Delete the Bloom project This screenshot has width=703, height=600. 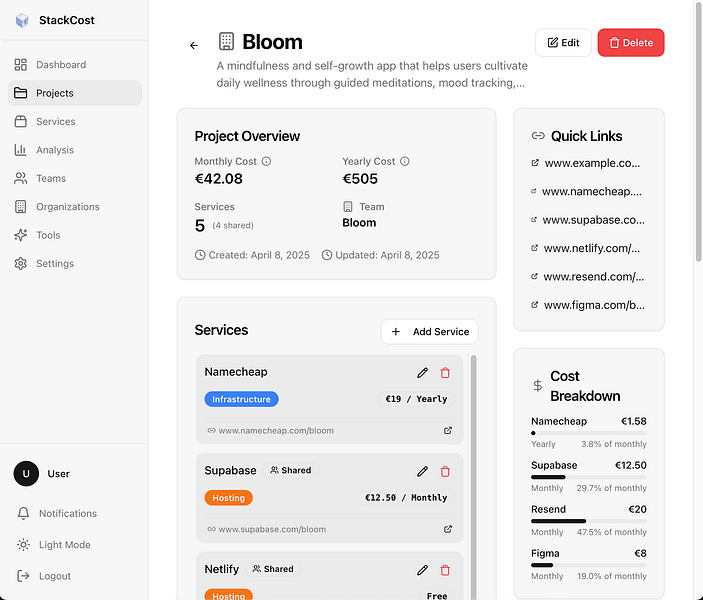631,43
